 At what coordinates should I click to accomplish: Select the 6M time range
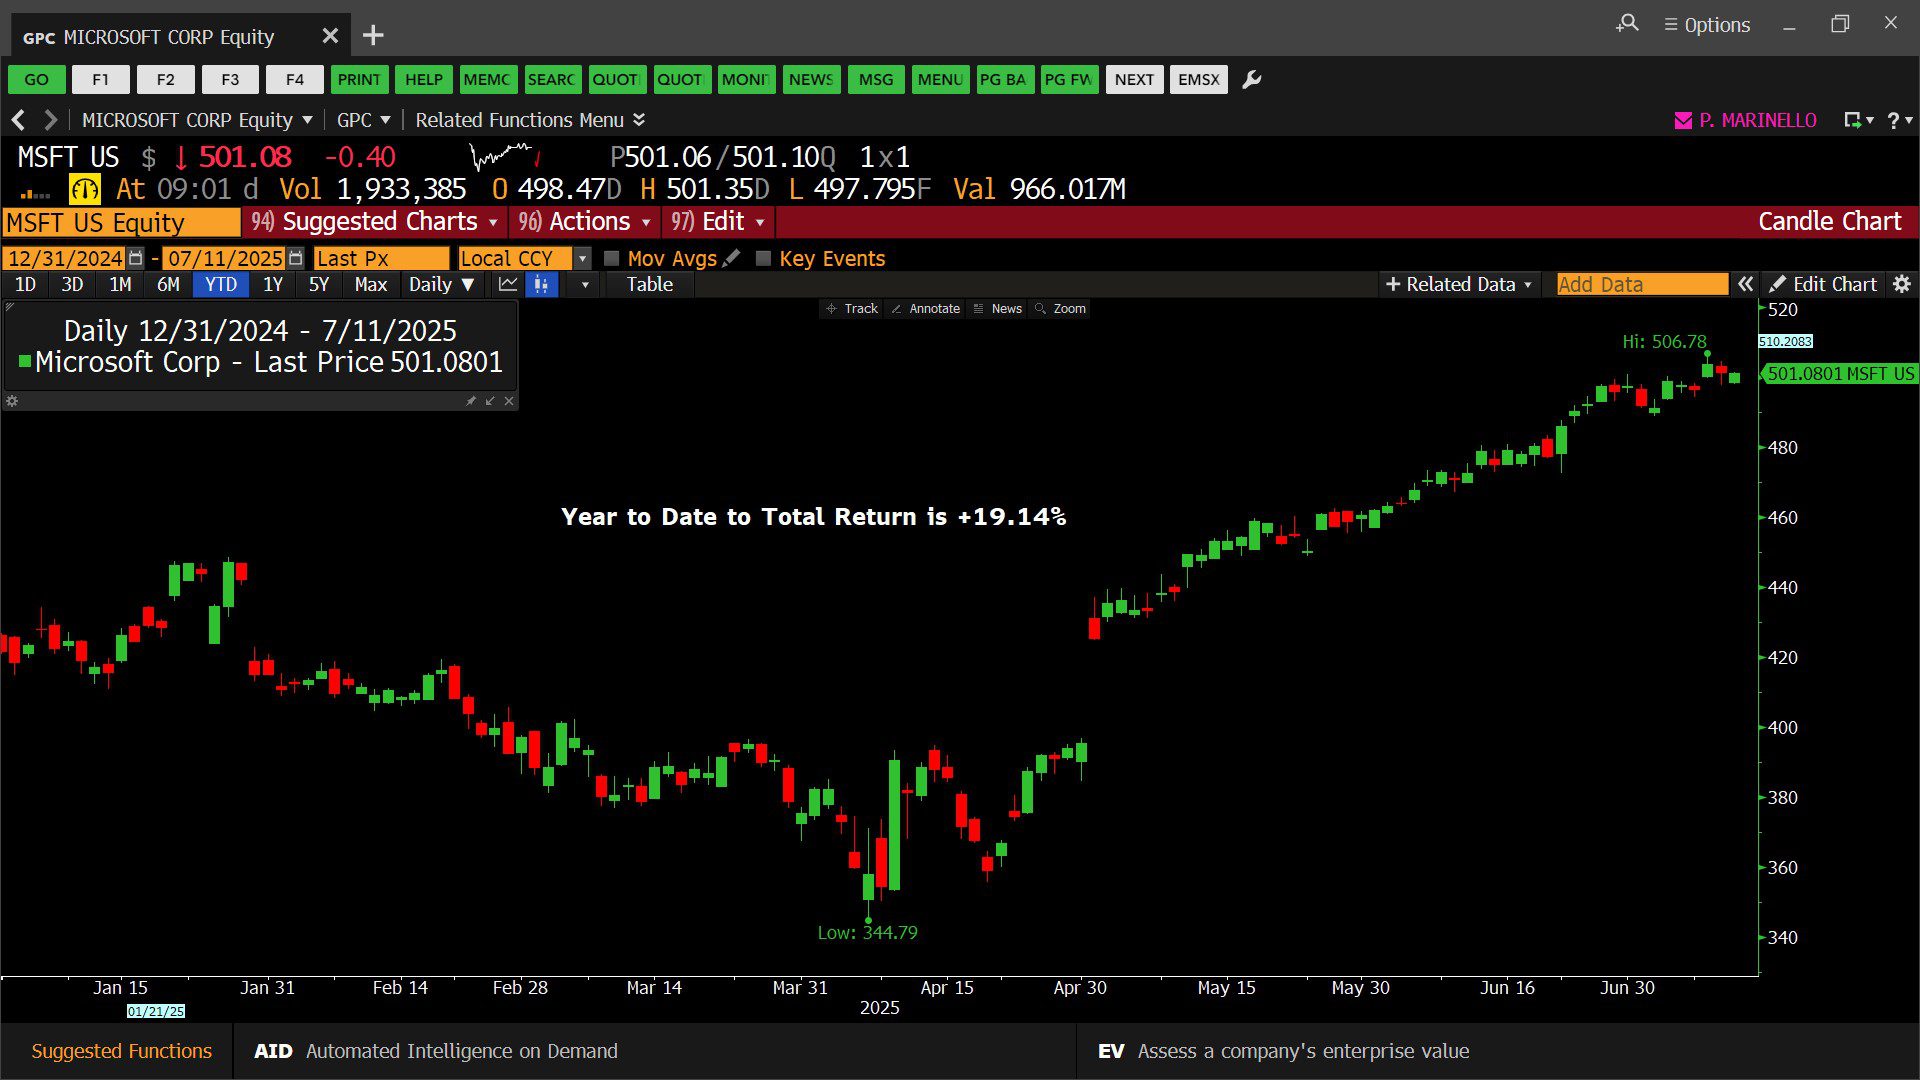tap(168, 284)
